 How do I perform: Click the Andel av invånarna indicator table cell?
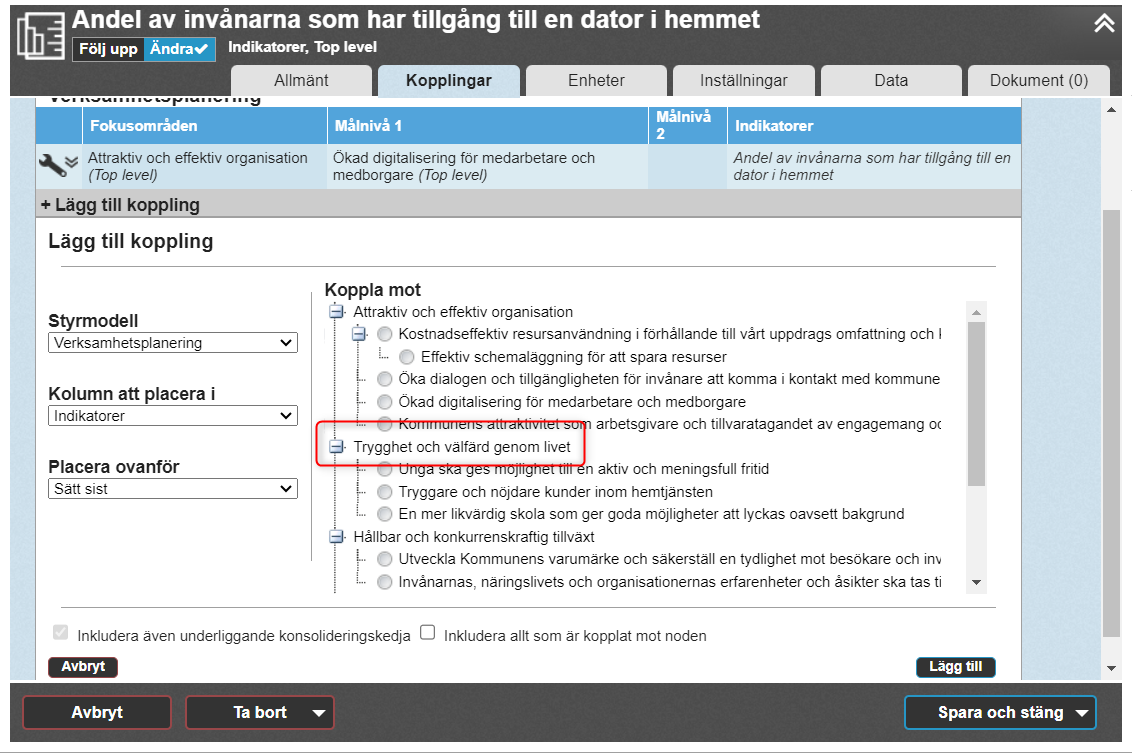pyautogui.click(x=874, y=167)
